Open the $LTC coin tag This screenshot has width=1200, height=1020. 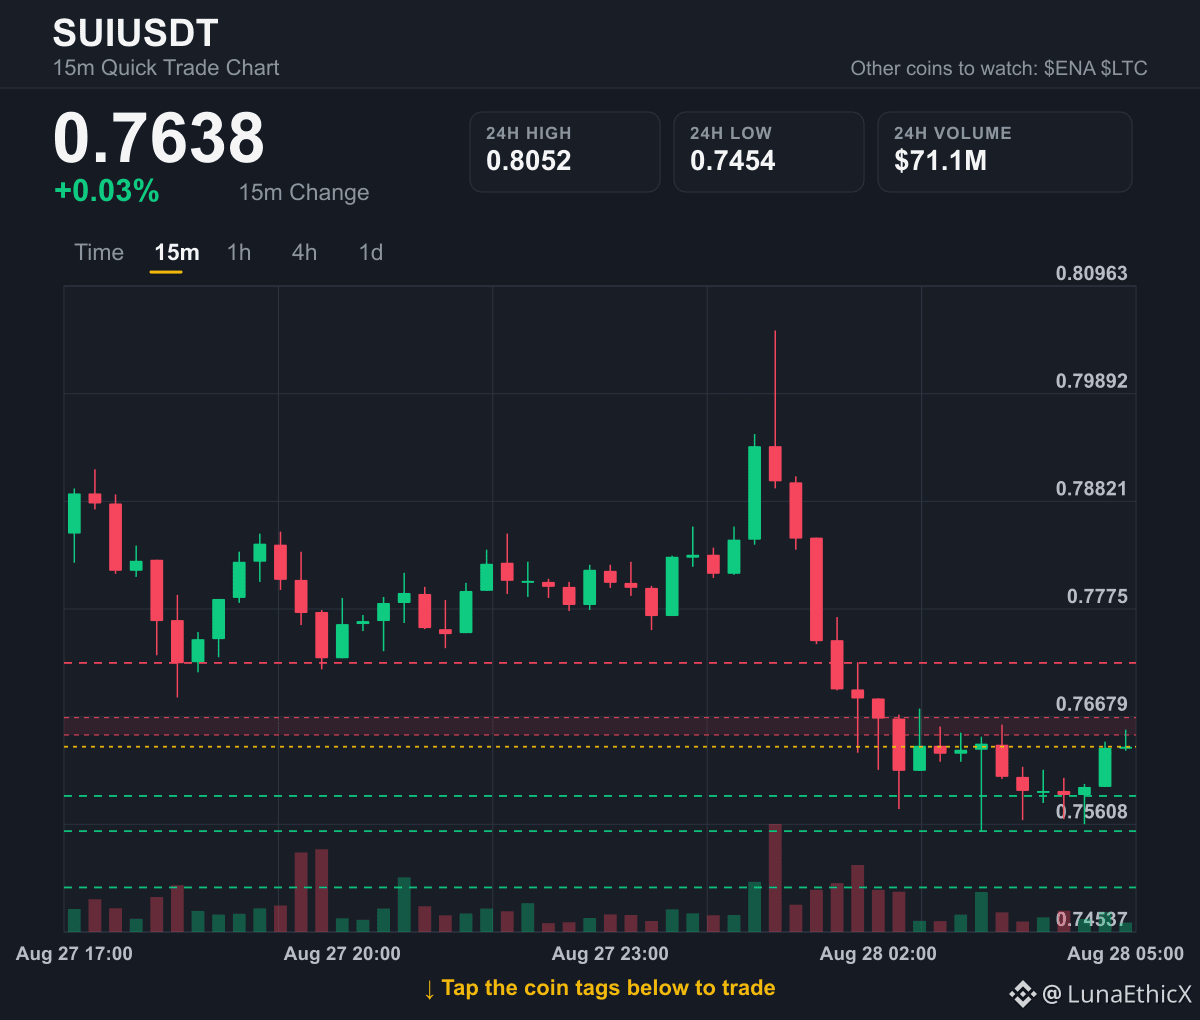pyautogui.click(x=1124, y=68)
